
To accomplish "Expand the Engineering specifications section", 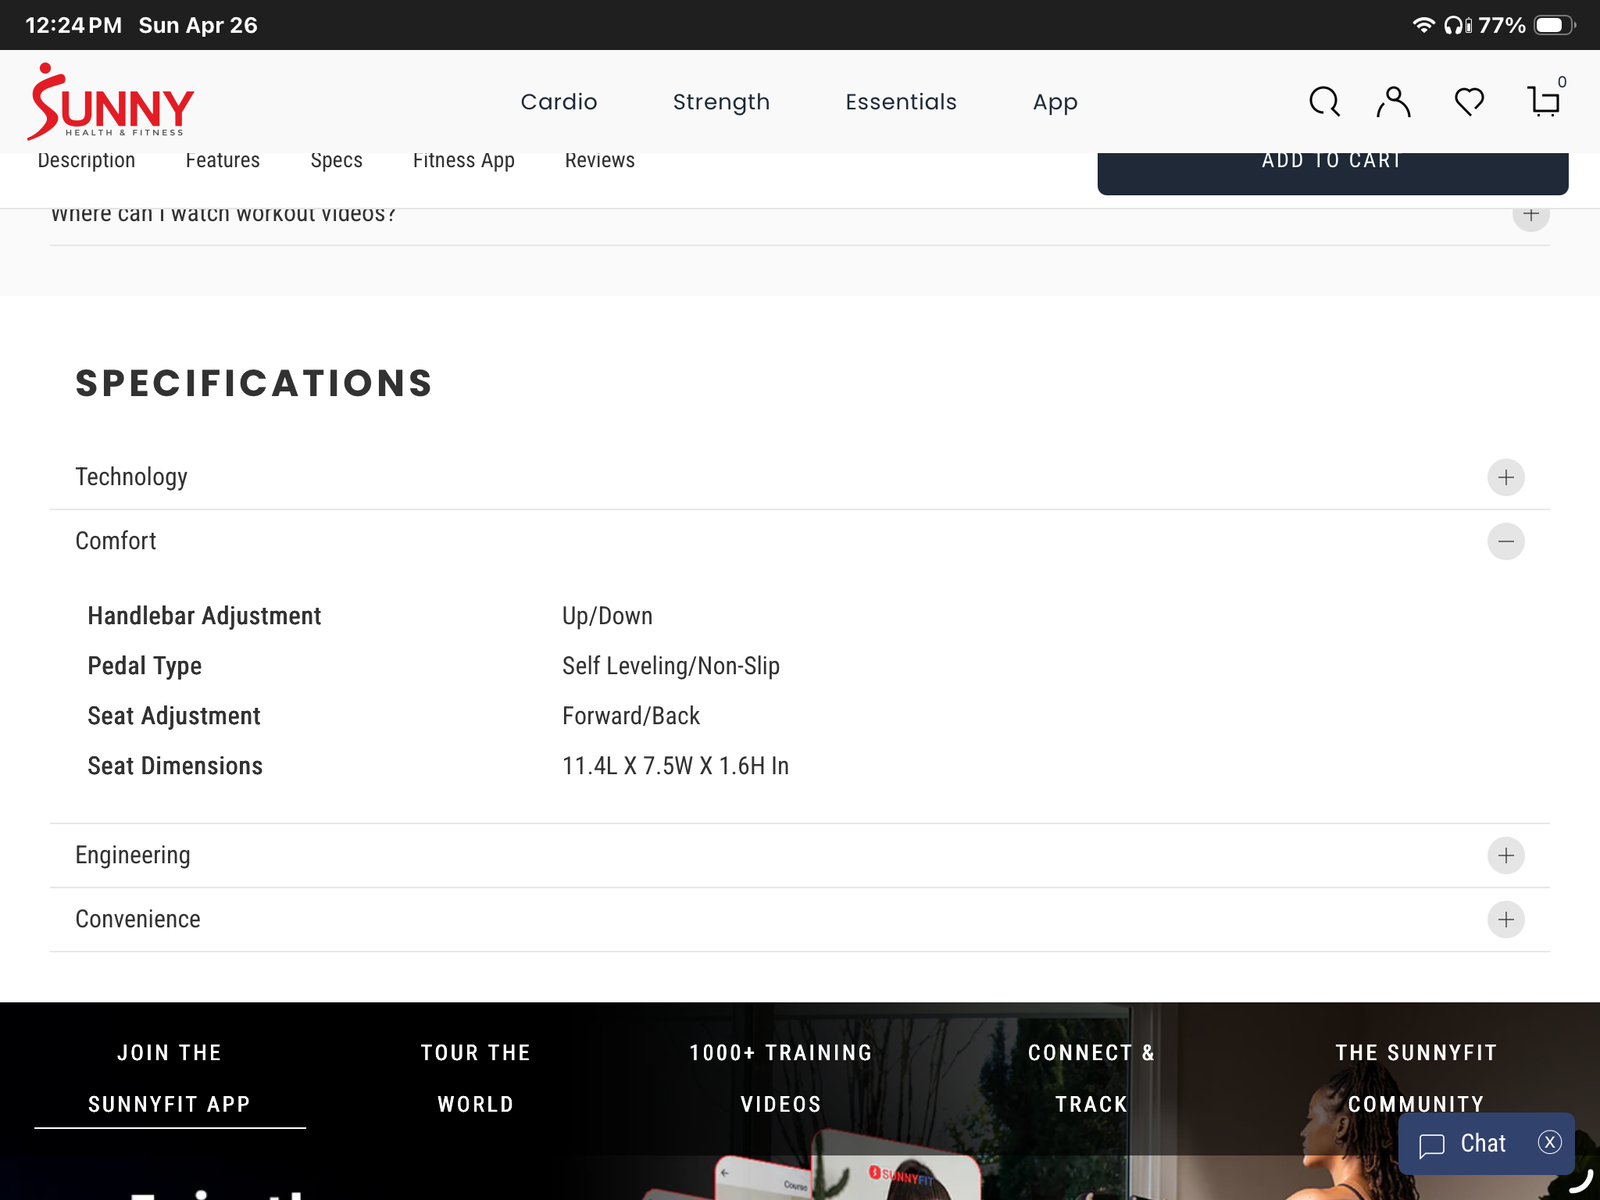I will pyautogui.click(x=1505, y=855).
